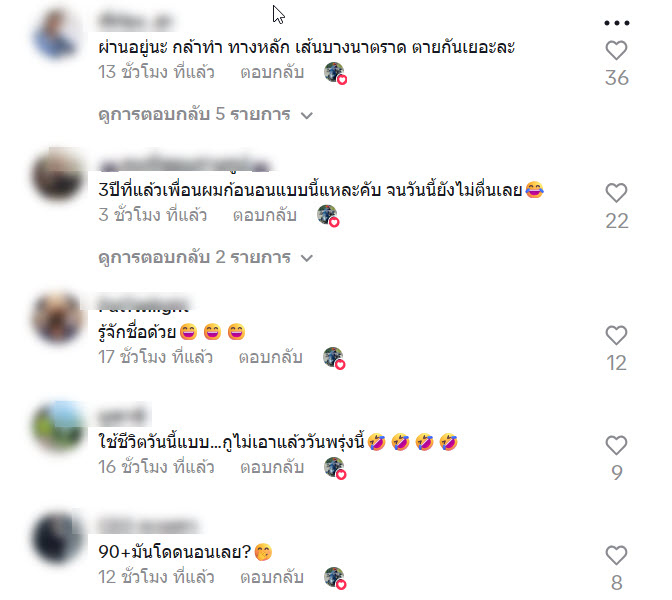This screenshot has height=600, width=672.
Task: Open creator-liked badge on first comment
Action: [x=336, y=73]
